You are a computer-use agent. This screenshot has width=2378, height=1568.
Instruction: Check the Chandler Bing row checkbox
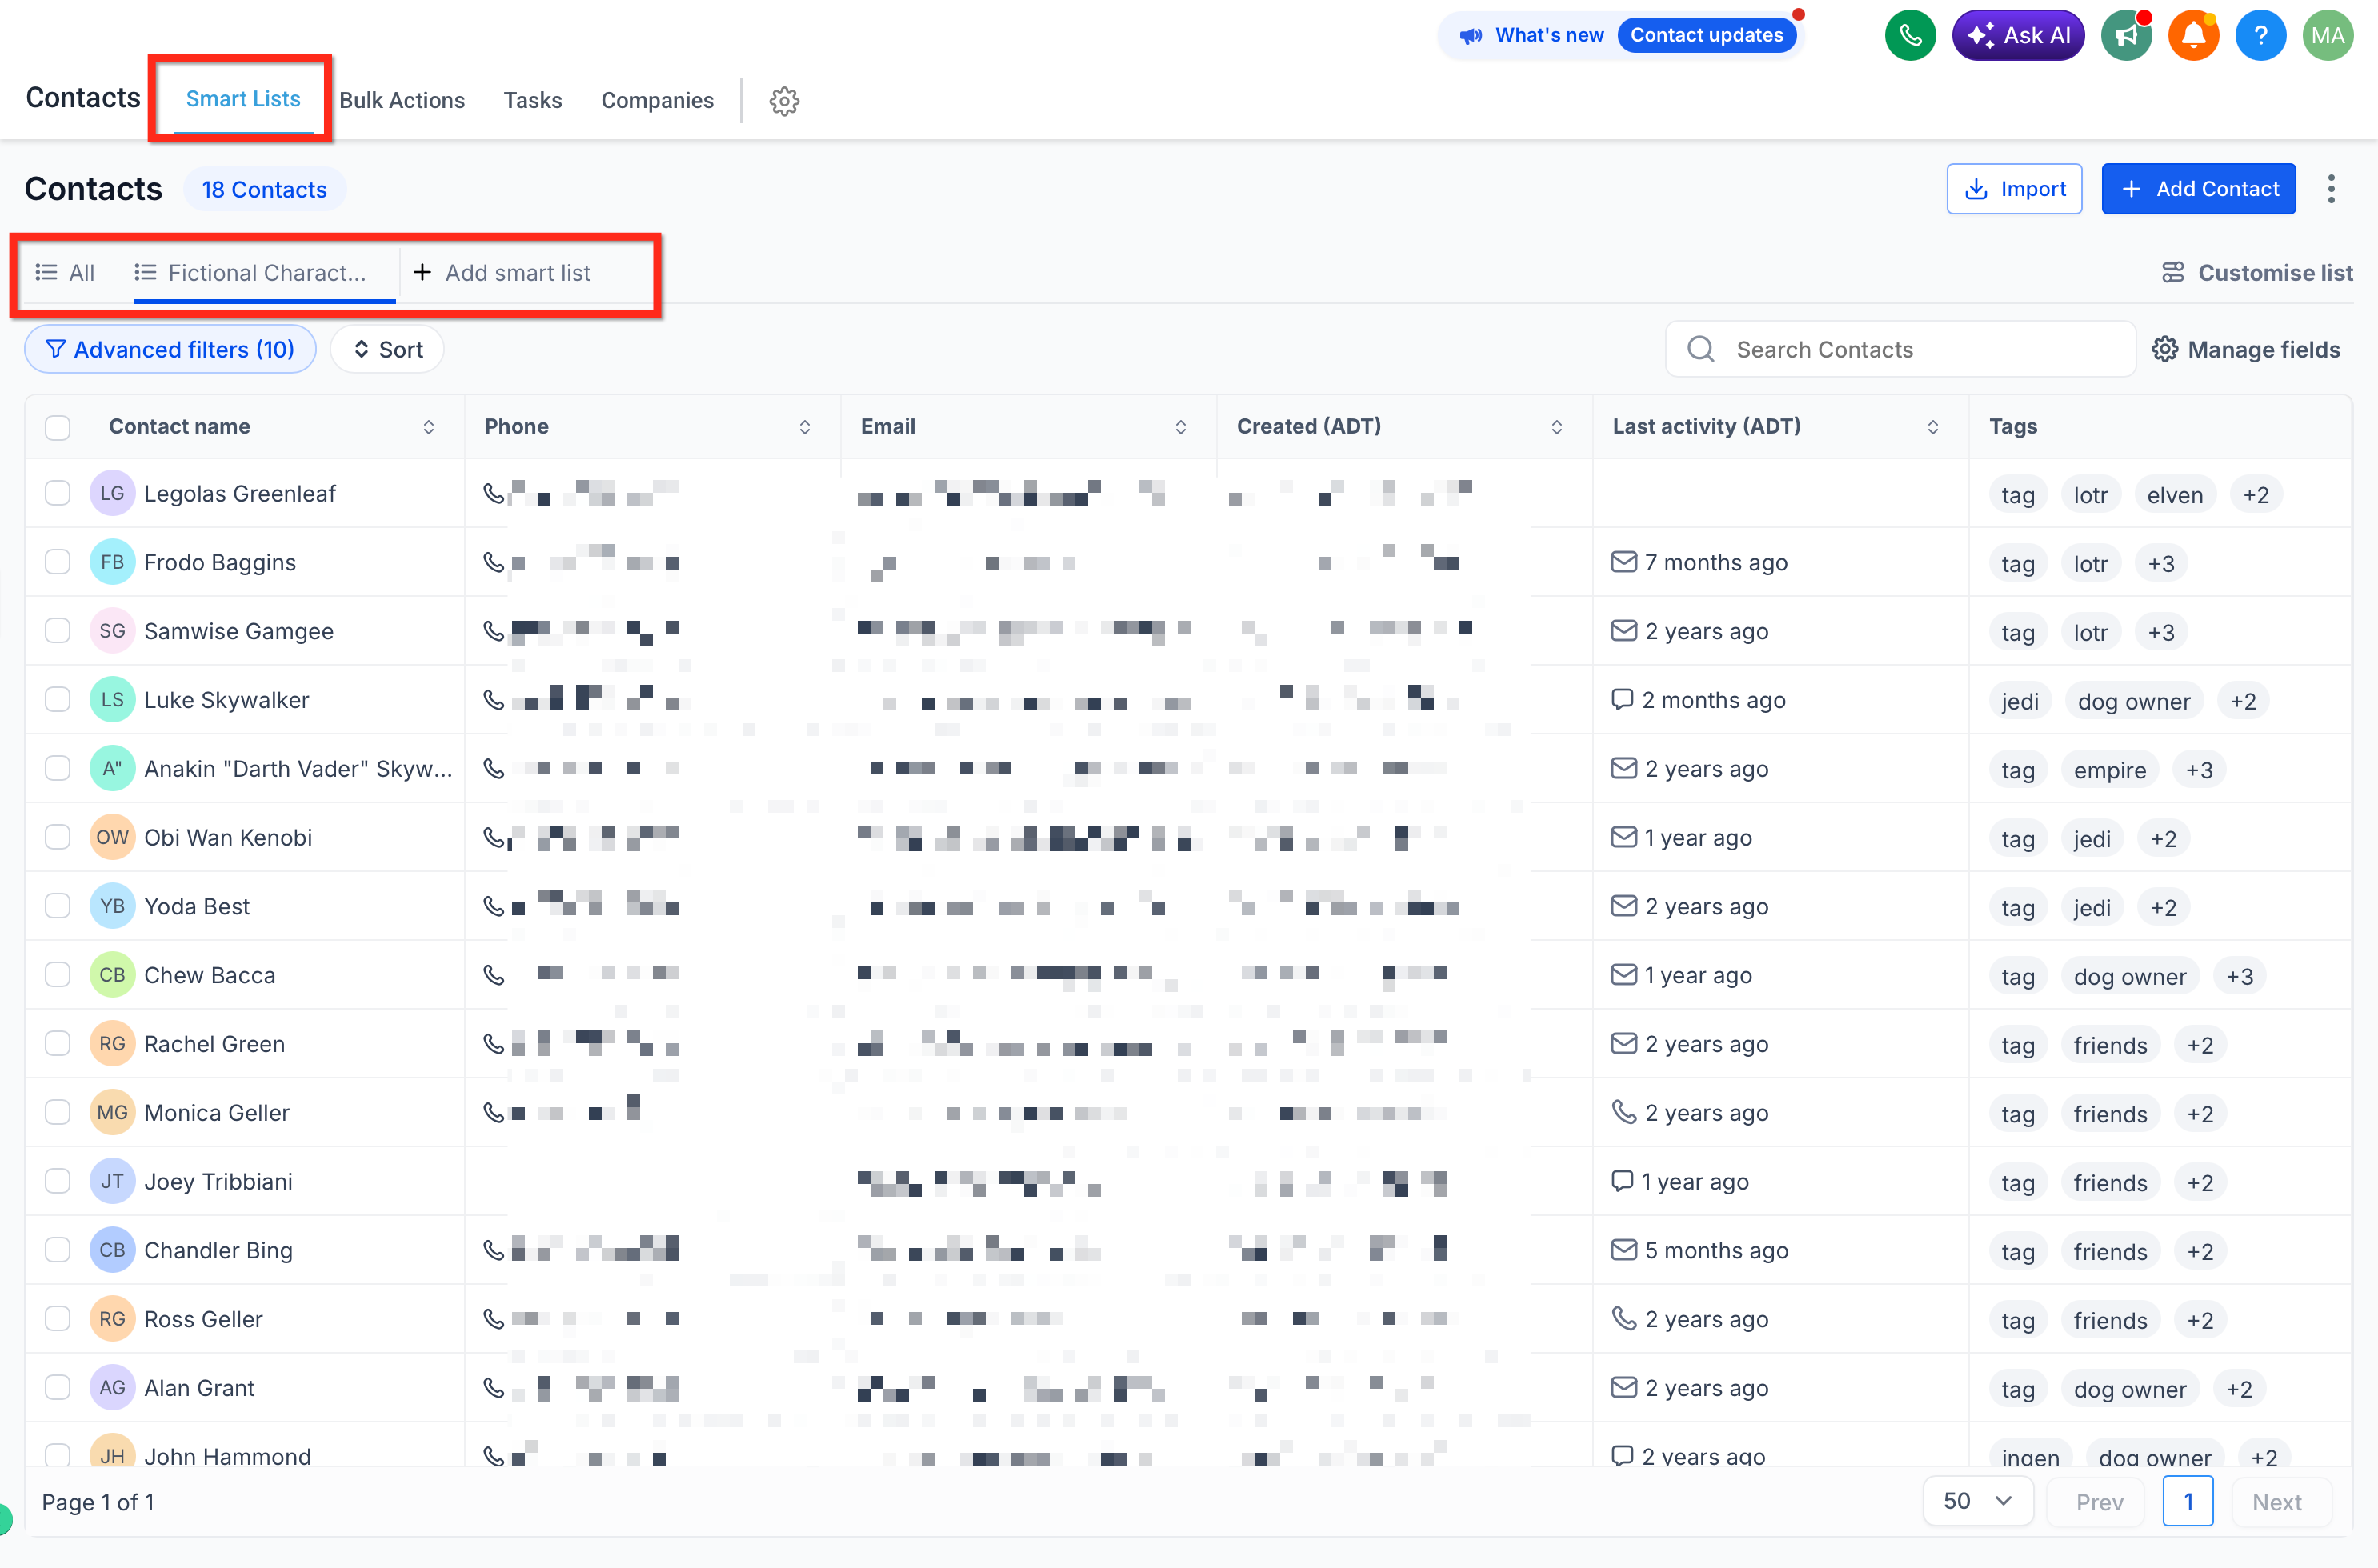[58, 1250]
